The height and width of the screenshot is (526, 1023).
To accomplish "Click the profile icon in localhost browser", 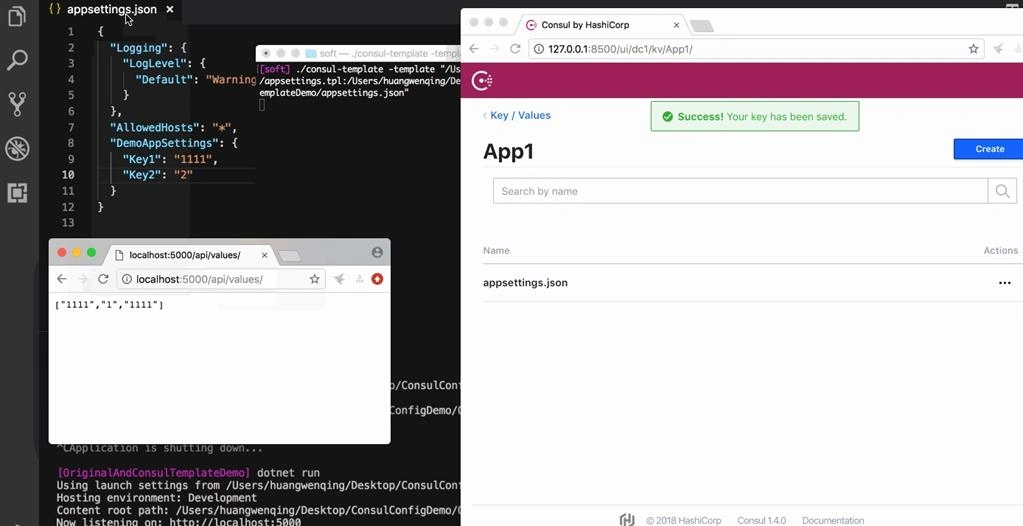I will [x=377, y=253].
